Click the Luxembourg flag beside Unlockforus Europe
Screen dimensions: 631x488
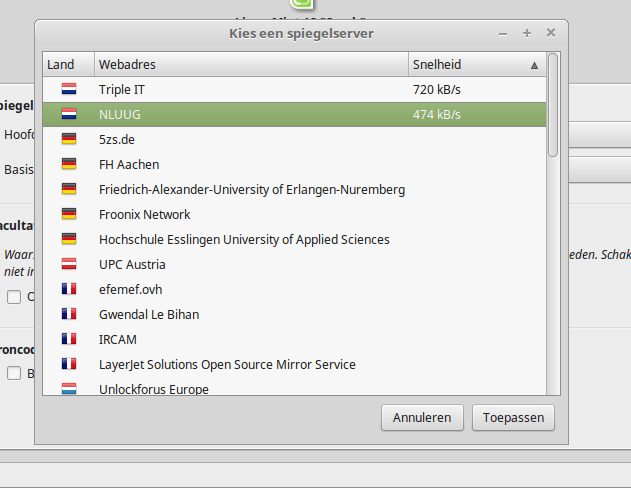tap(69, 389)
